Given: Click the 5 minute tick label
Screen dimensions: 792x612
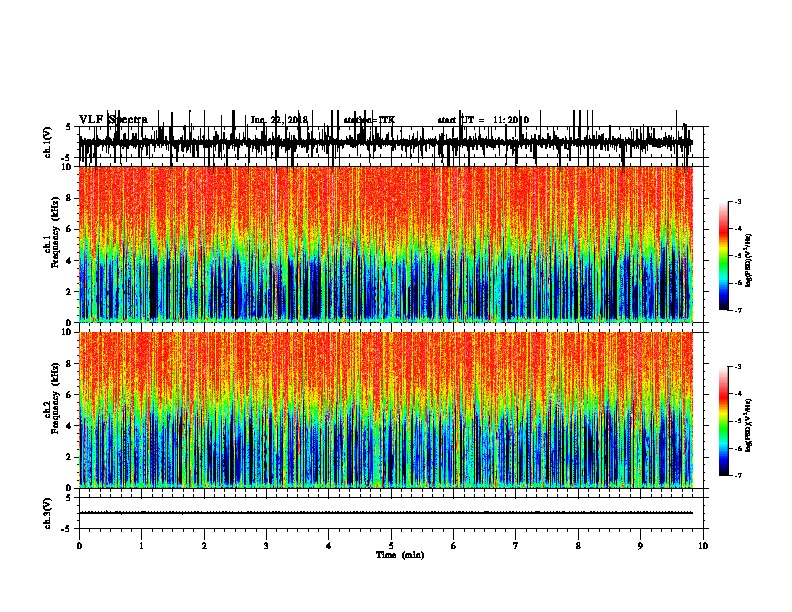Looking at the screenshot, I should (x=391, y=546).
